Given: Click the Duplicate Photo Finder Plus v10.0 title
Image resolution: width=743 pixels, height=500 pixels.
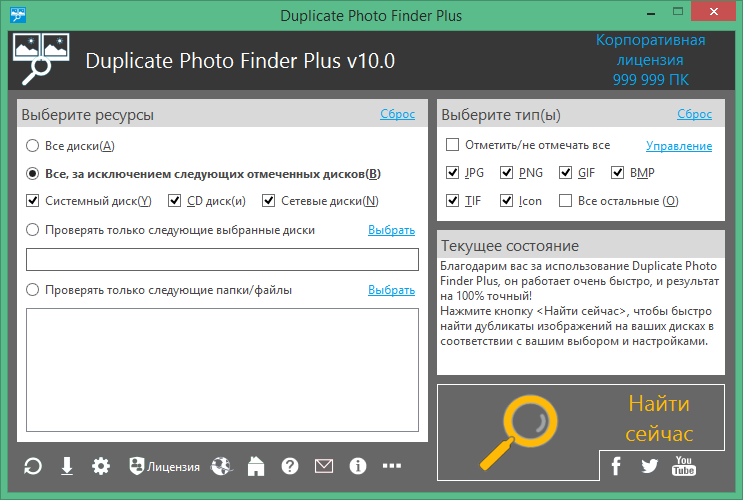Looking at the screenshot, I should coord(240,61).
